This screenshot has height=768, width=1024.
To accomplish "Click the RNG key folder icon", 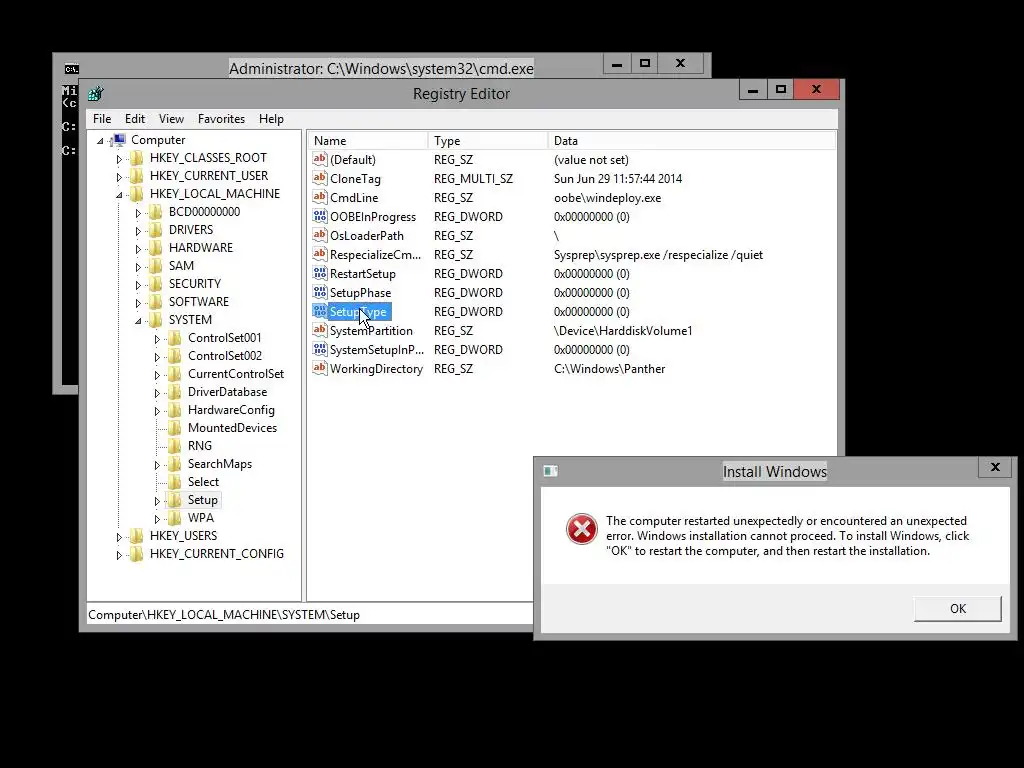I will (175, 445).
